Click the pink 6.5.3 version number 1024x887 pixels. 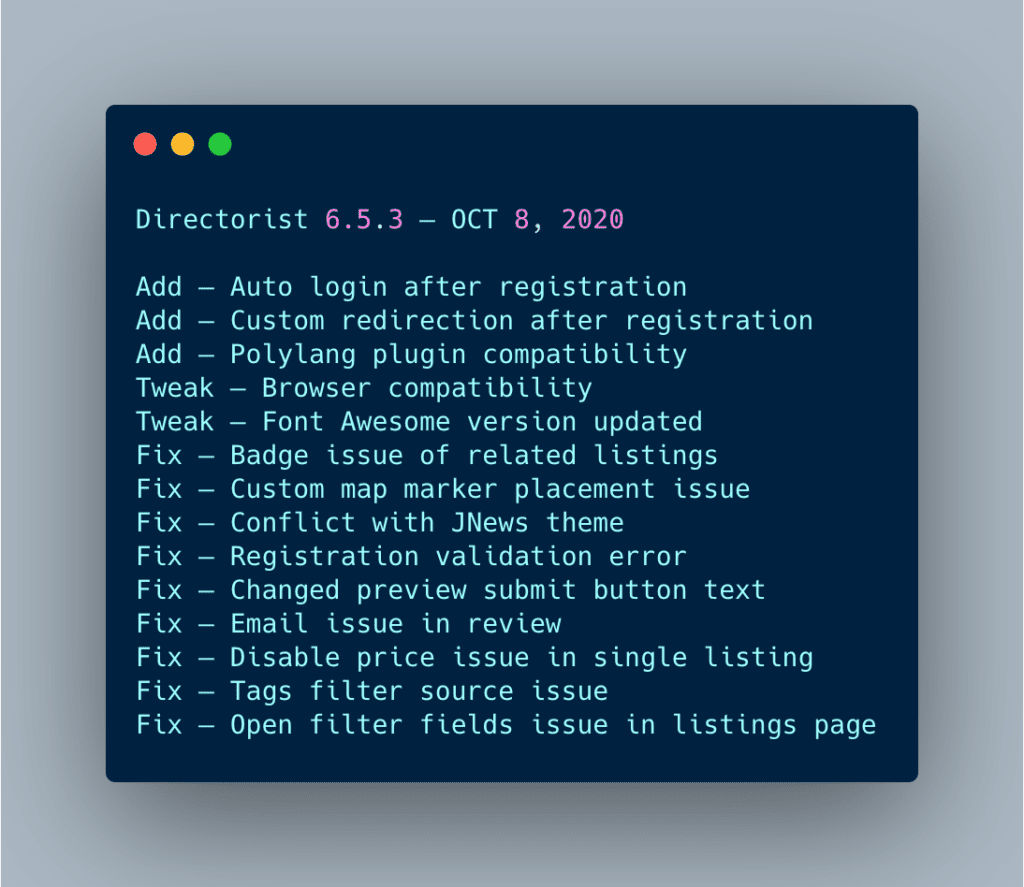click(364, 219)
